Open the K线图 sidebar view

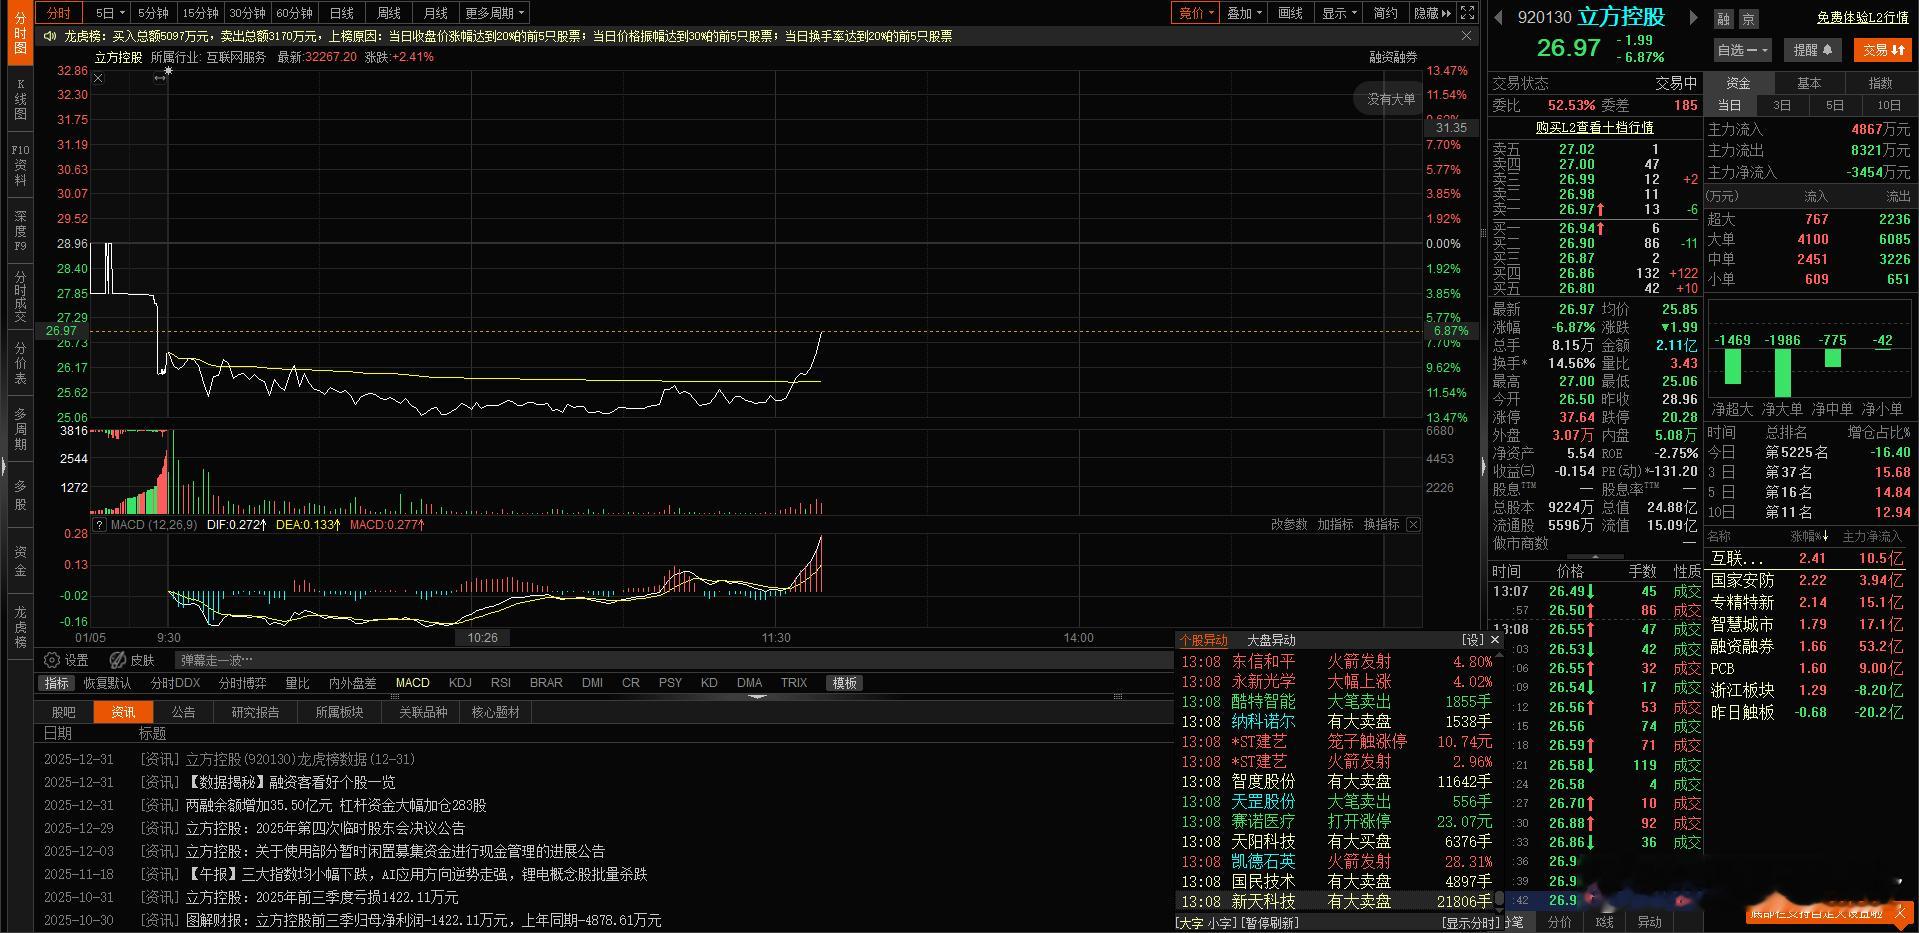pyautogui.click(x=20, y=100)
